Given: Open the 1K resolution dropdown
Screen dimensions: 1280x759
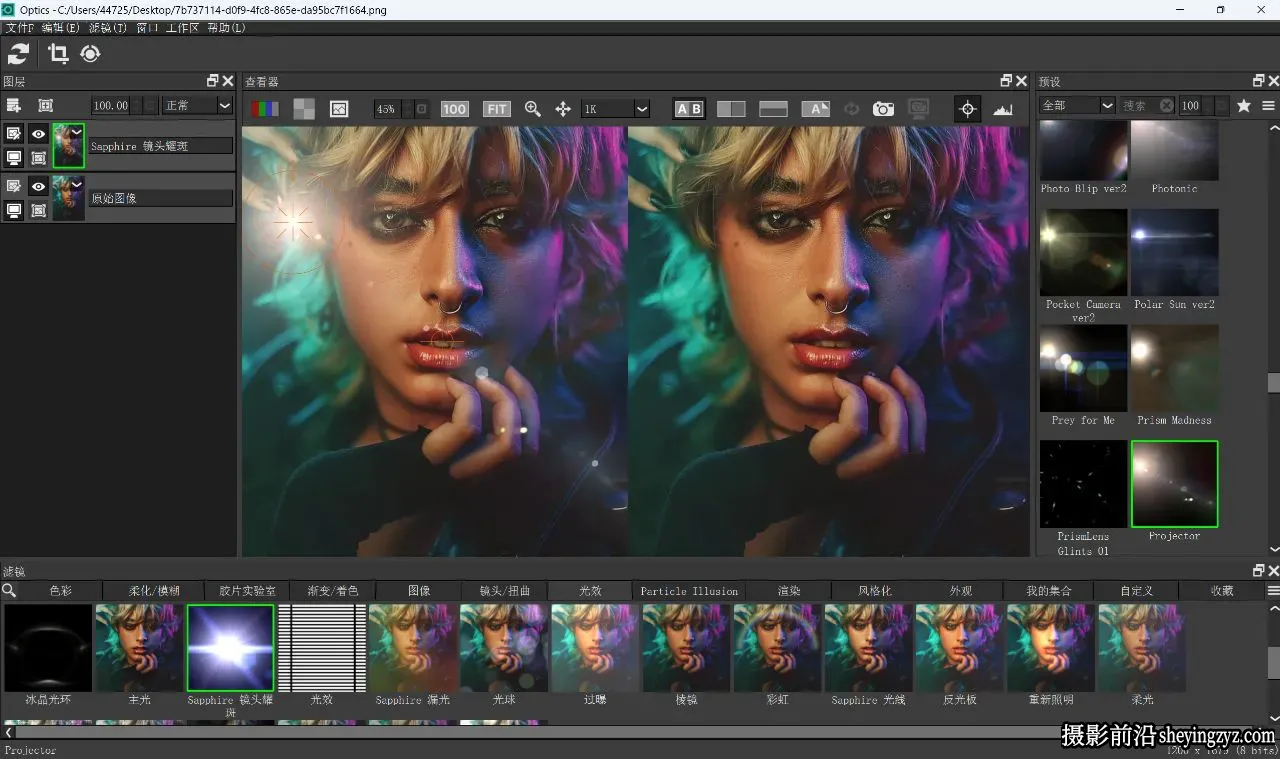Looking at the screenshot, I should pos(615,109).
